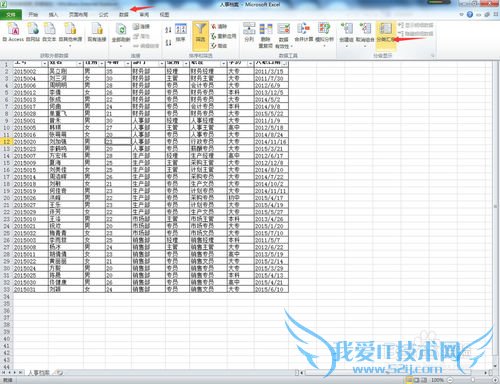Switch to the Page Layout ribbon tab
The image size is (500, 384).
pyautogui.click(x=78, y=15)
